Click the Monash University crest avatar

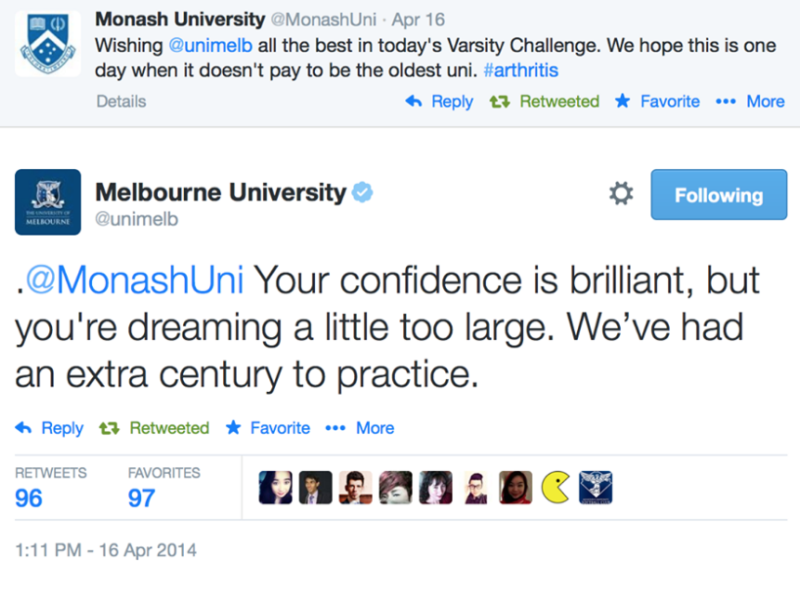click(x=47, y=45)
